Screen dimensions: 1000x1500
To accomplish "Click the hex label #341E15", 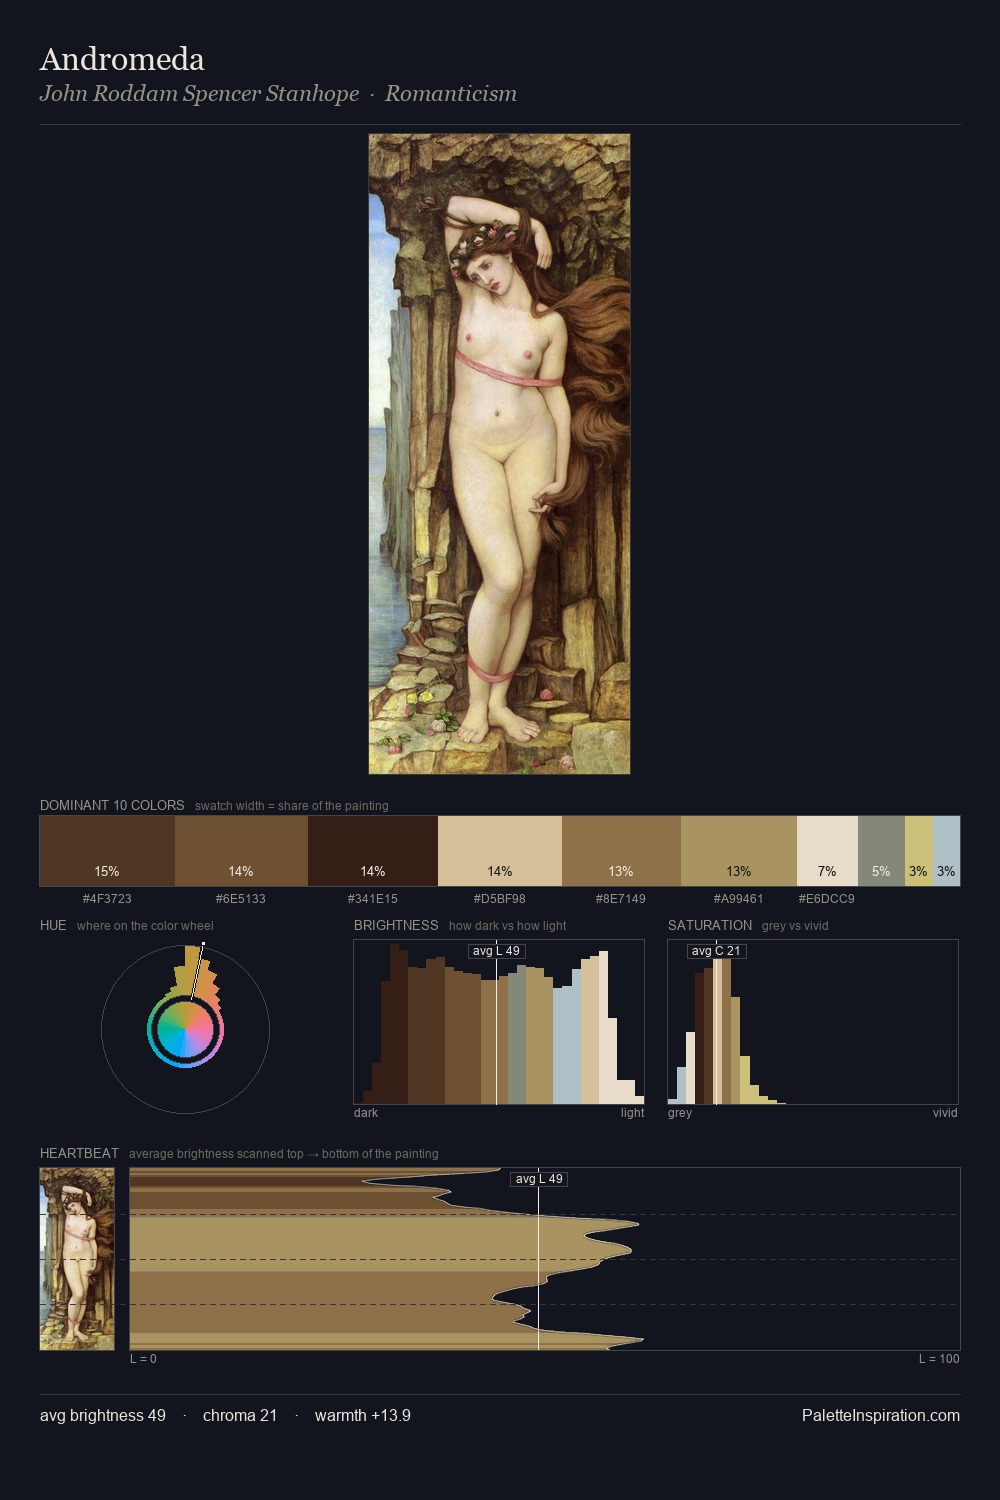I will (x=373, y=899).
